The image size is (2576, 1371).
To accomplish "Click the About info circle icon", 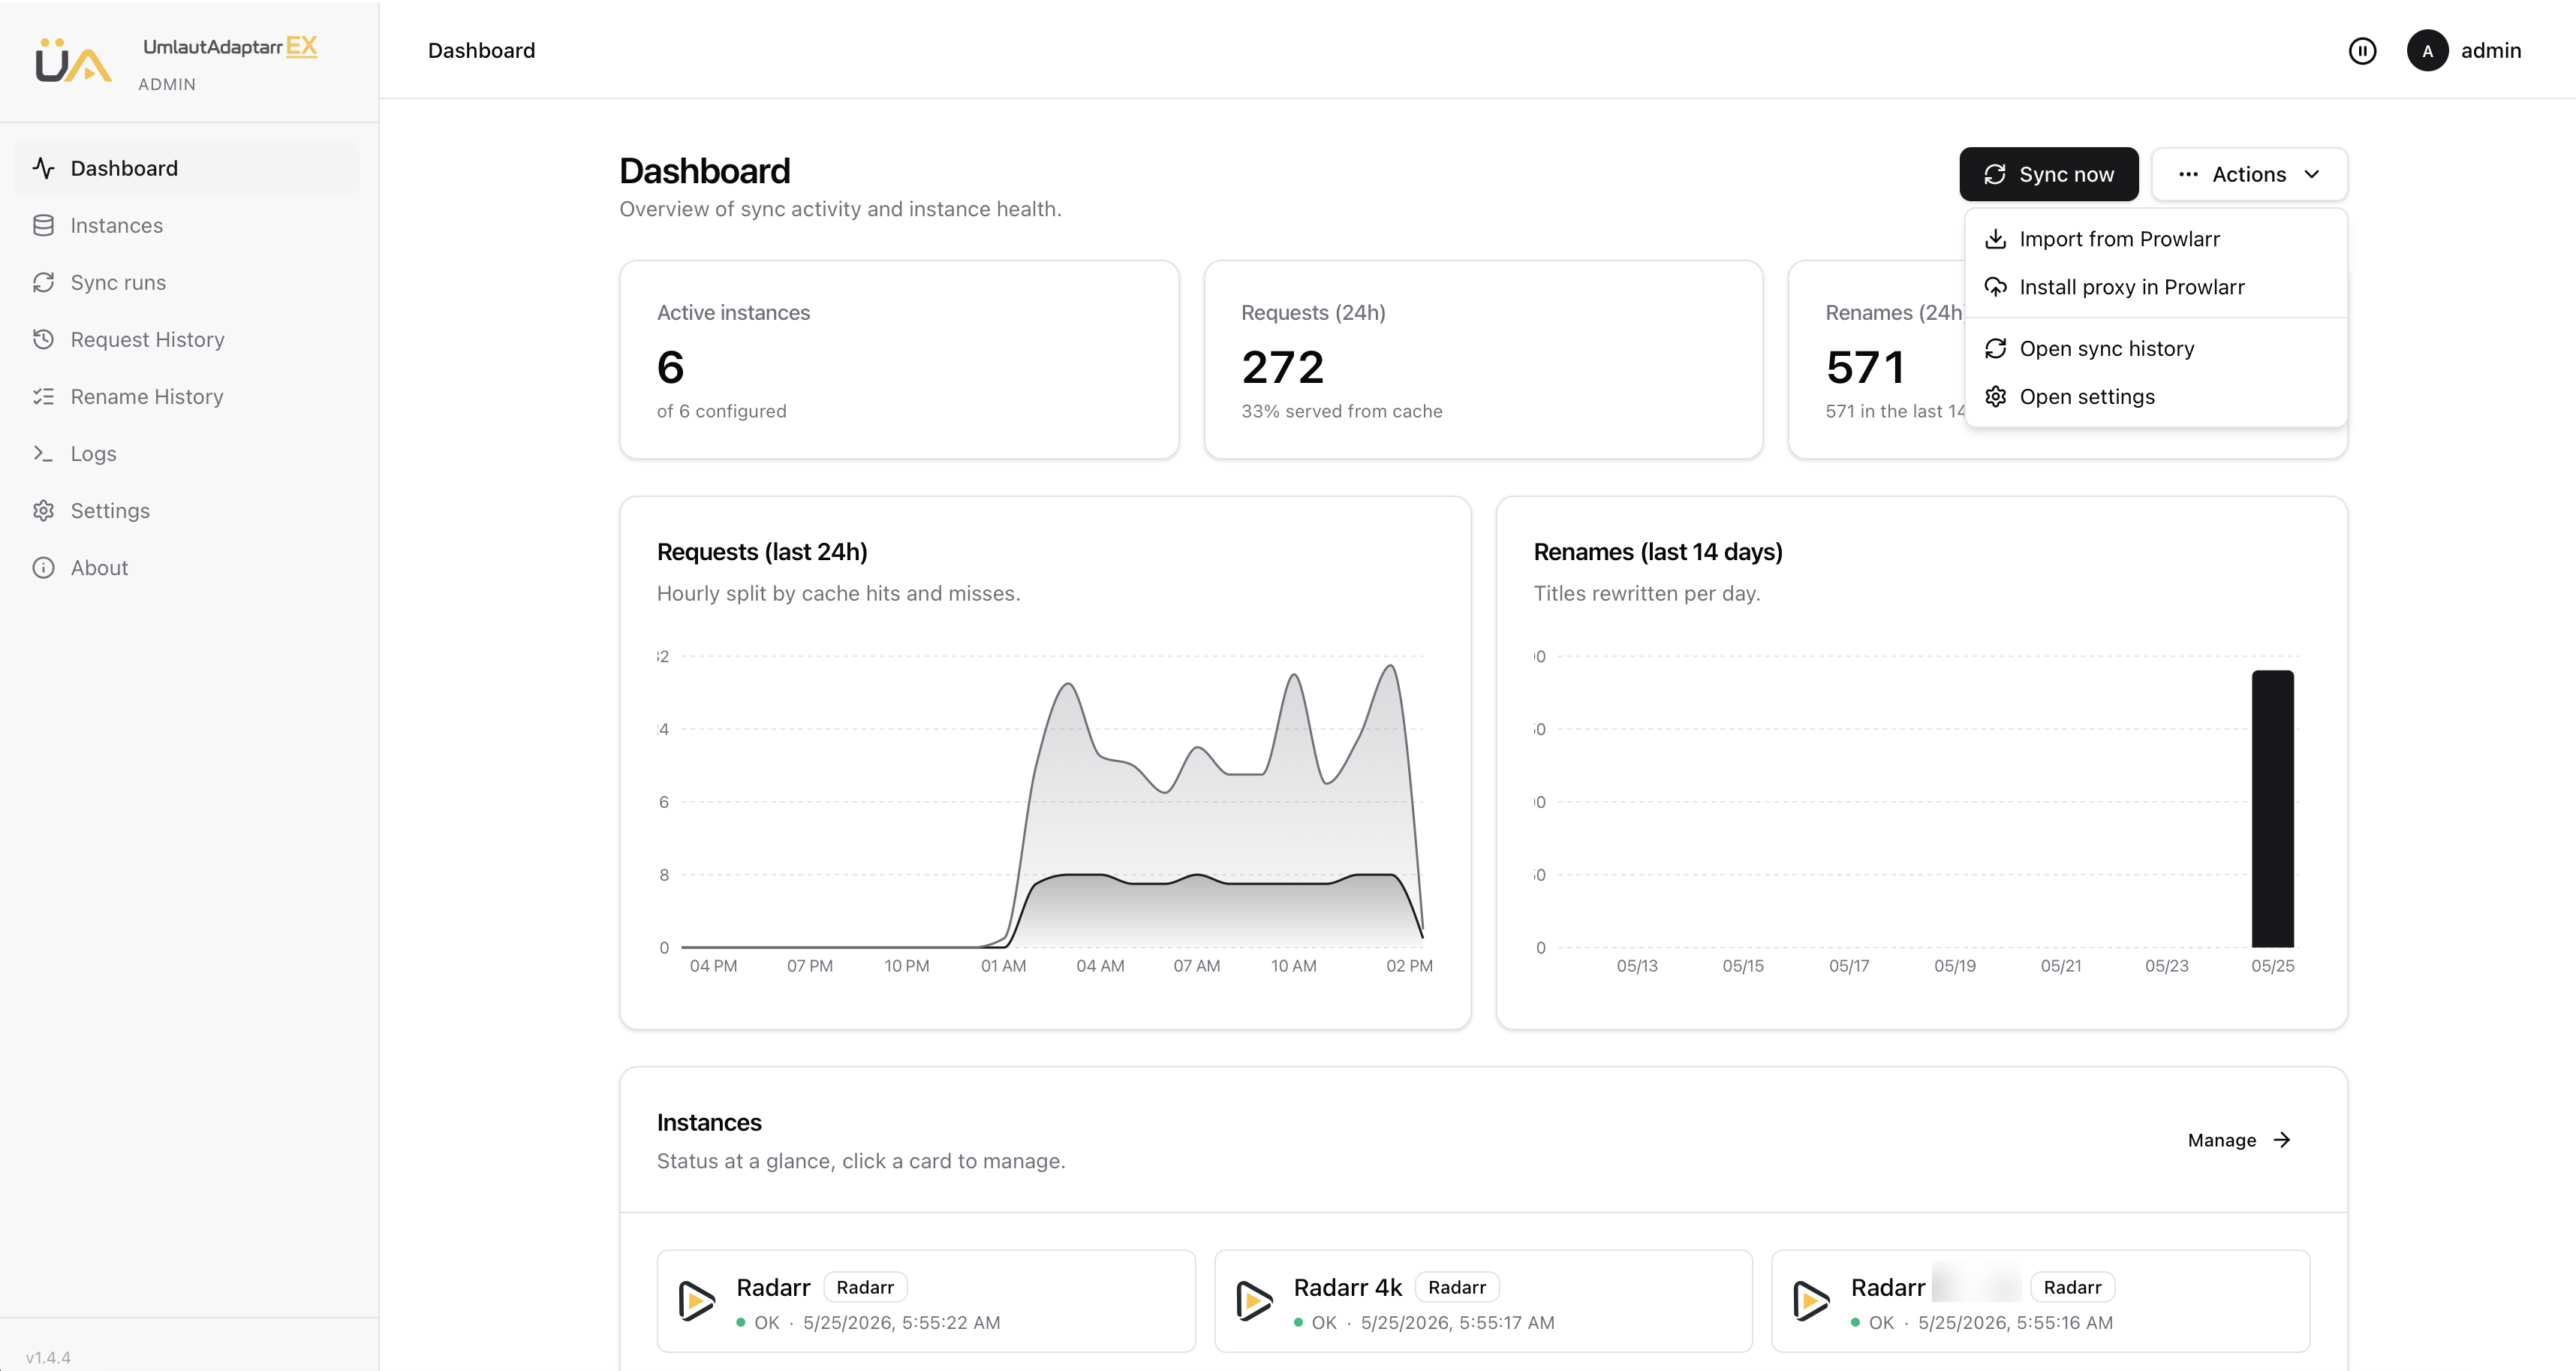I will point(43,567).
